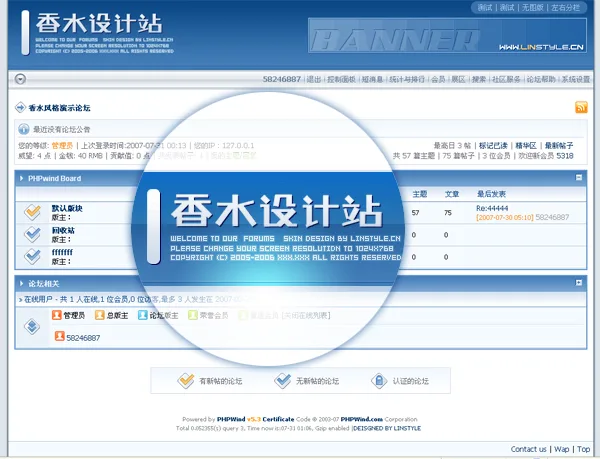This screenshot has width=600, height=459.
Task: Open new member 5318 profile link
Action: tap(565, 156)
